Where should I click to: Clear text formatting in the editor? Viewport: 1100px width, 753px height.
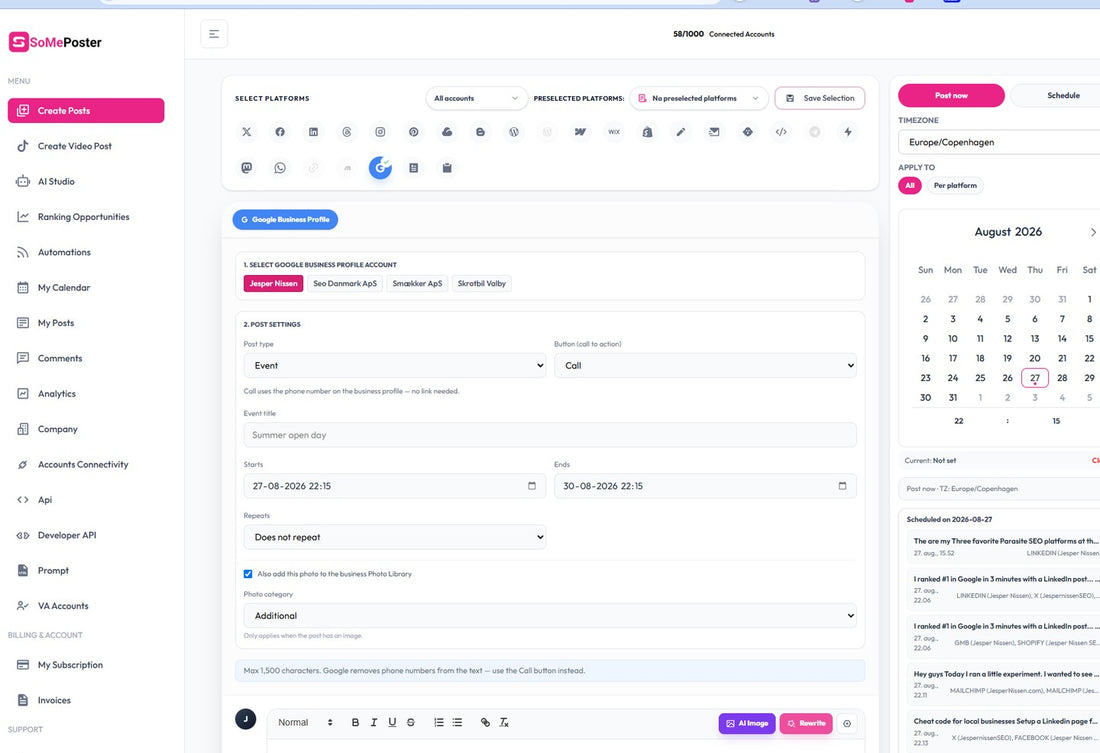[504, 722]
